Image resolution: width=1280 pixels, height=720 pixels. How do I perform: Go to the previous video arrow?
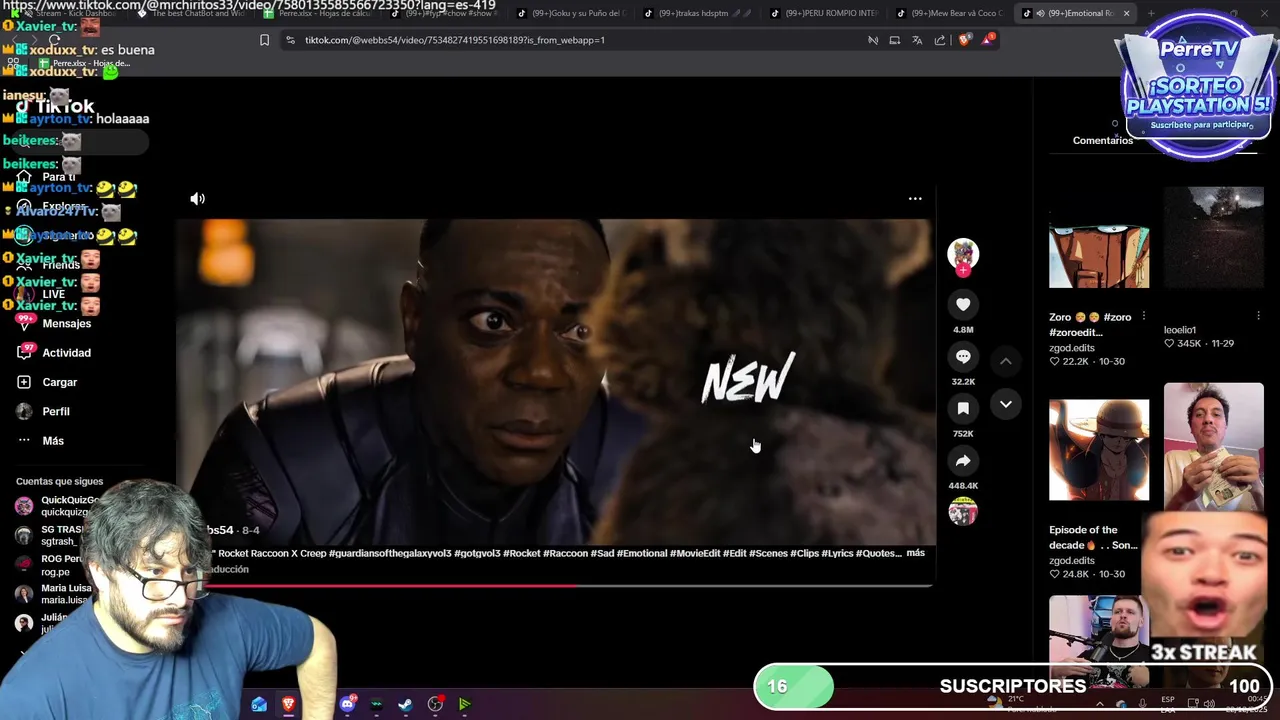pos(1006,361)
